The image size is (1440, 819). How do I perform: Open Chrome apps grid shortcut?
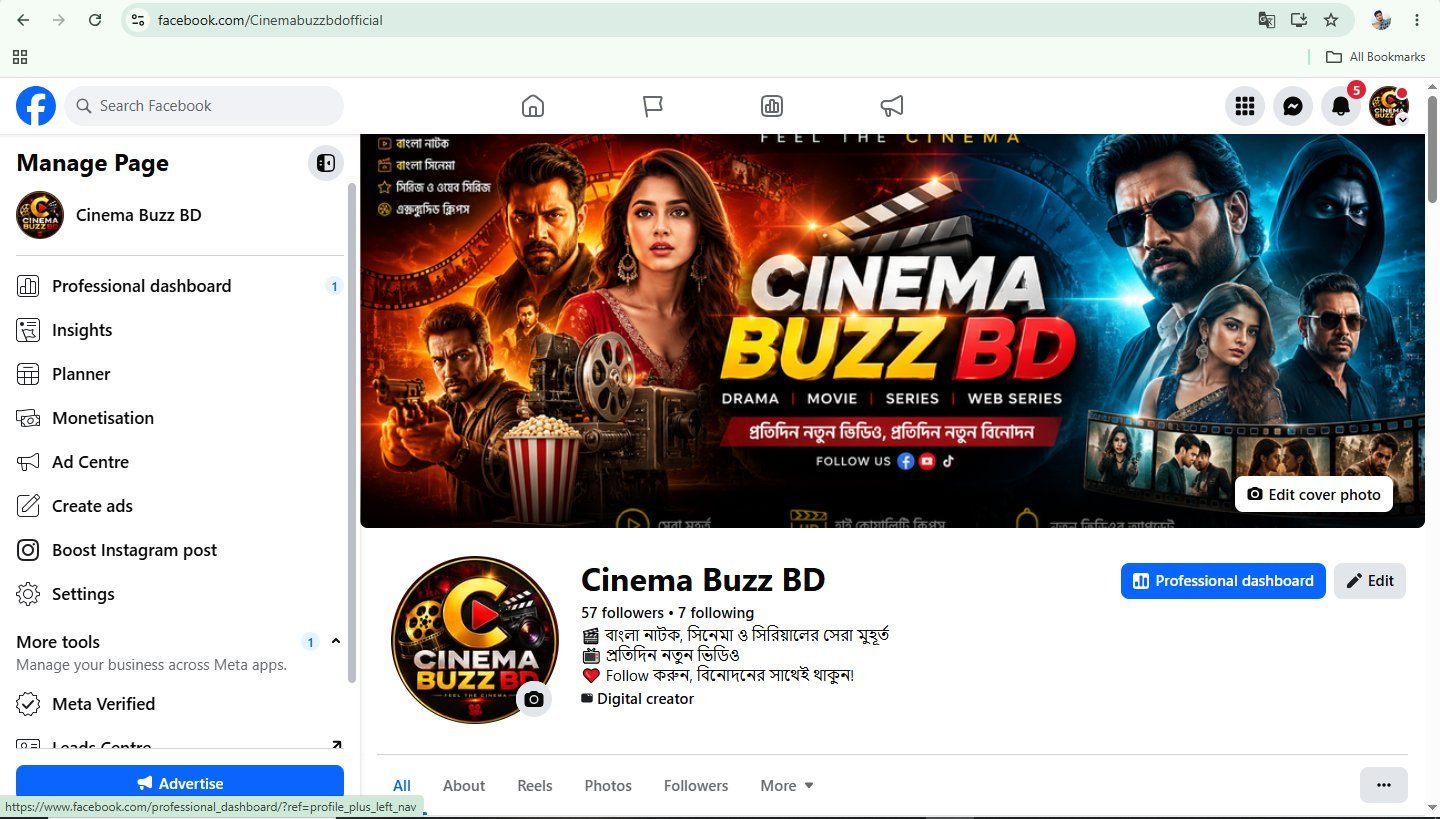click(20, 57)
